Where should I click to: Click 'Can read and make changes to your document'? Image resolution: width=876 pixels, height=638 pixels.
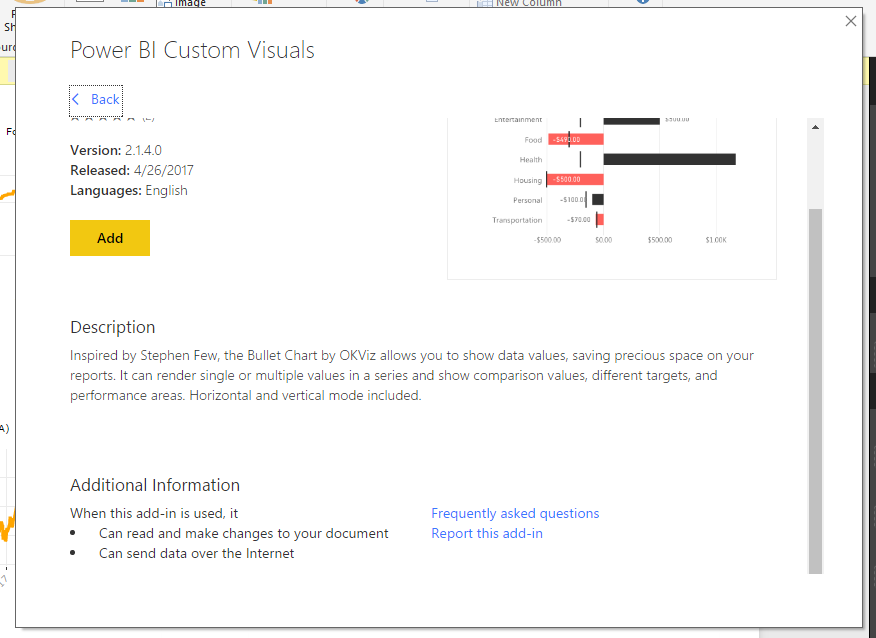coord(243,534)
